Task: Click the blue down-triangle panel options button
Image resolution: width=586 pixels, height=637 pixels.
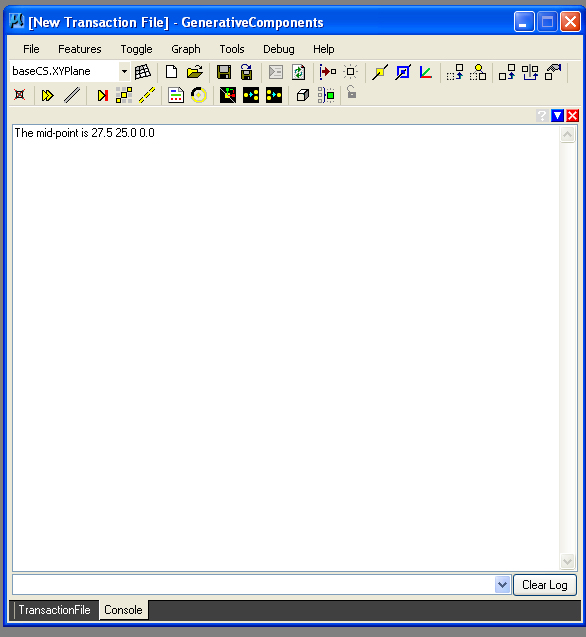Action: 558,116
